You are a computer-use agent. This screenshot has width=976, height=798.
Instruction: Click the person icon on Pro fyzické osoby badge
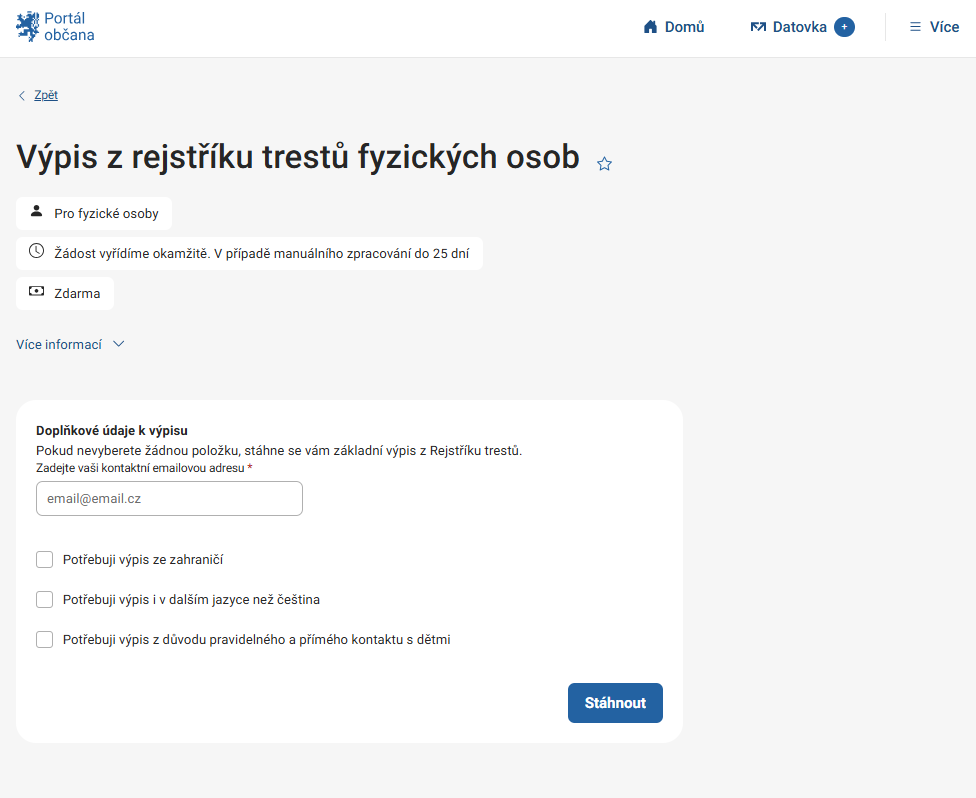point(36,211)
